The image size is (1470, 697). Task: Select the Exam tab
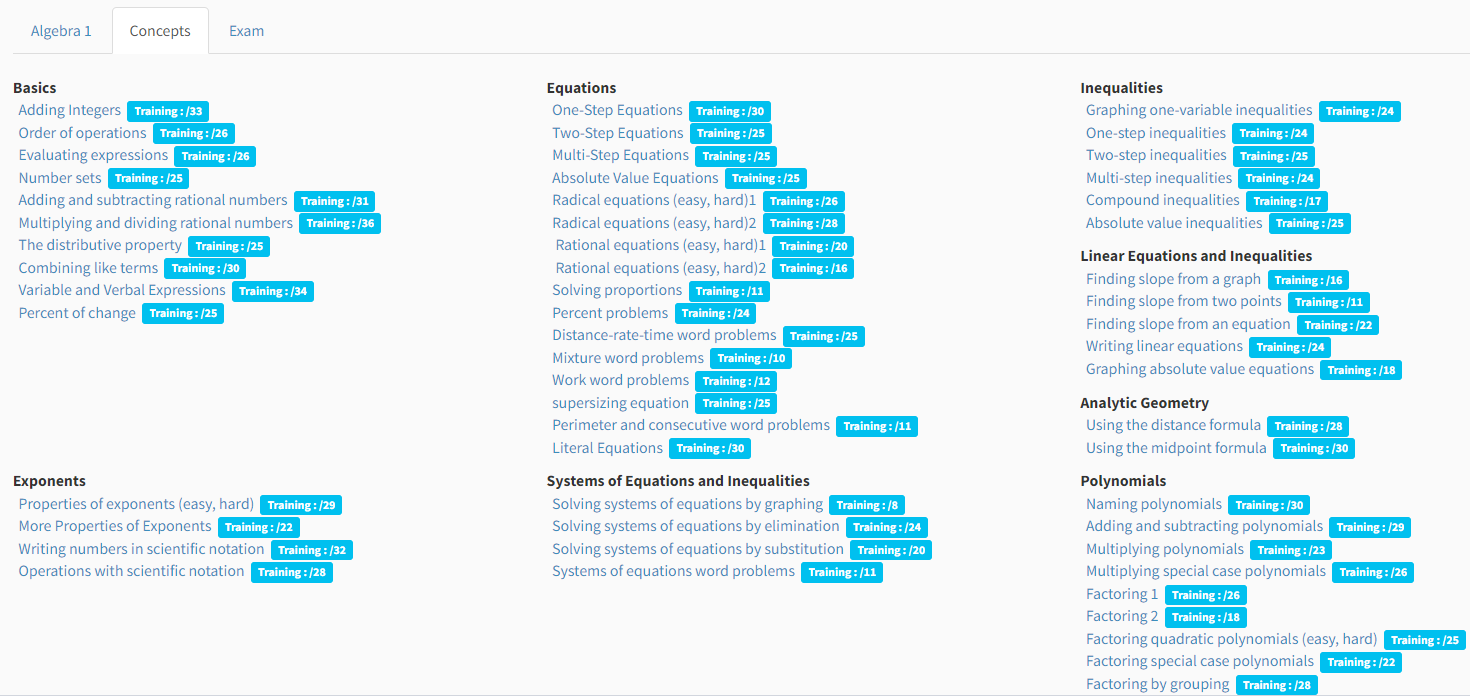pos(246,31)
